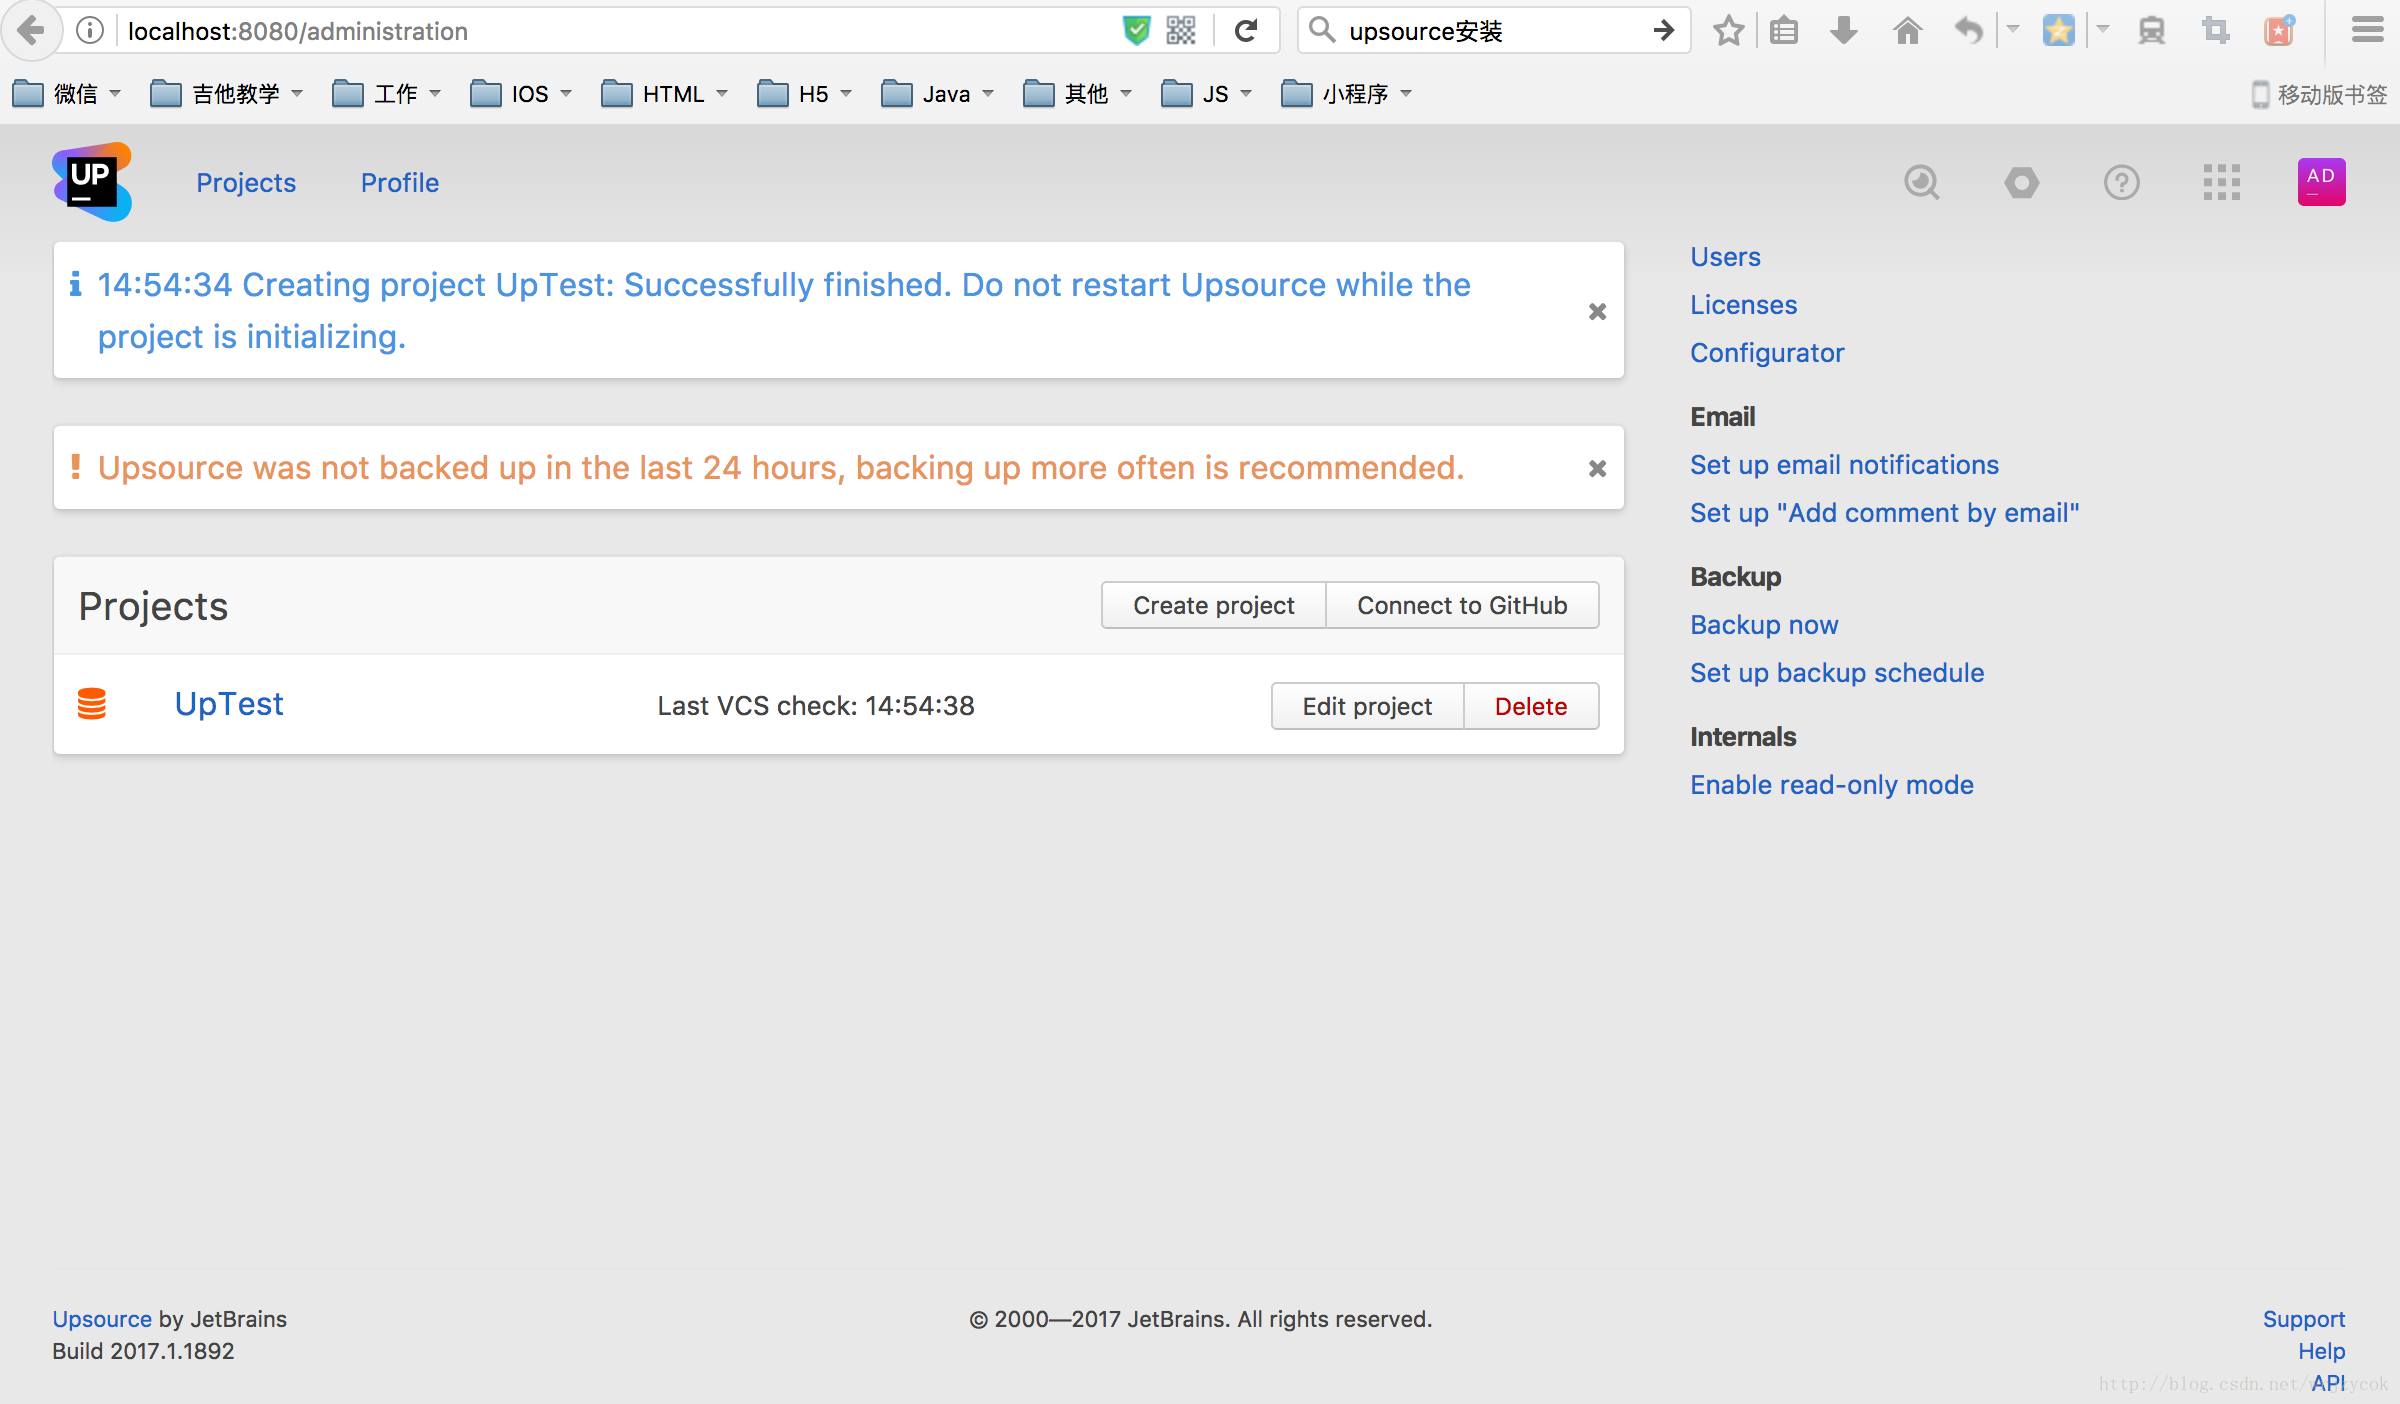The height and width of the screenshot is (1404, 2400).
Task: Expand the 工作 bookmarks folder
Action: 386,94
